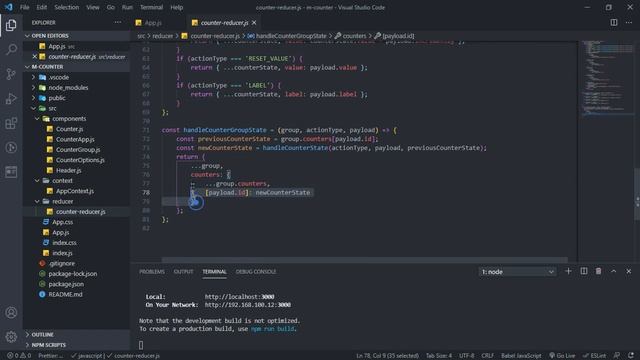Image resolution: width=640 pixels, height=360 pixels.
Task: Expand the node_modules folder
Action: click(x=68, y=87)
